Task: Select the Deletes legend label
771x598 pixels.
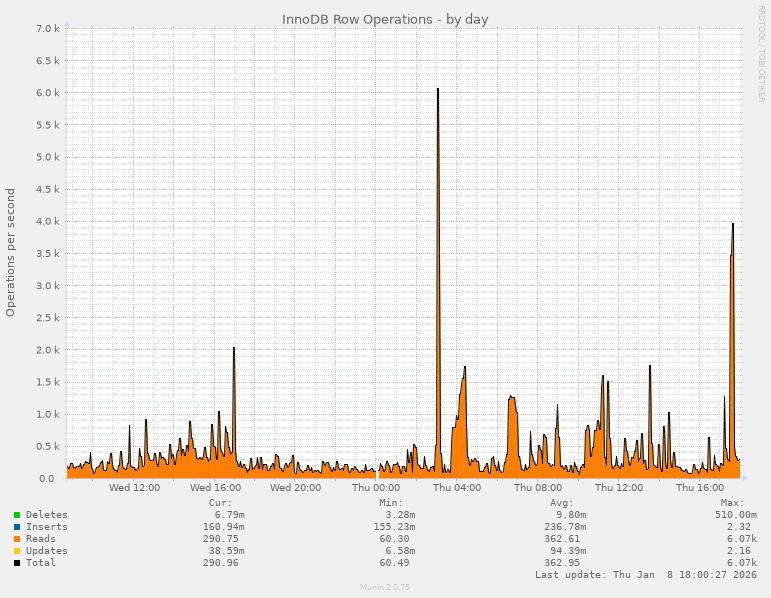Action: click(47, 515)
